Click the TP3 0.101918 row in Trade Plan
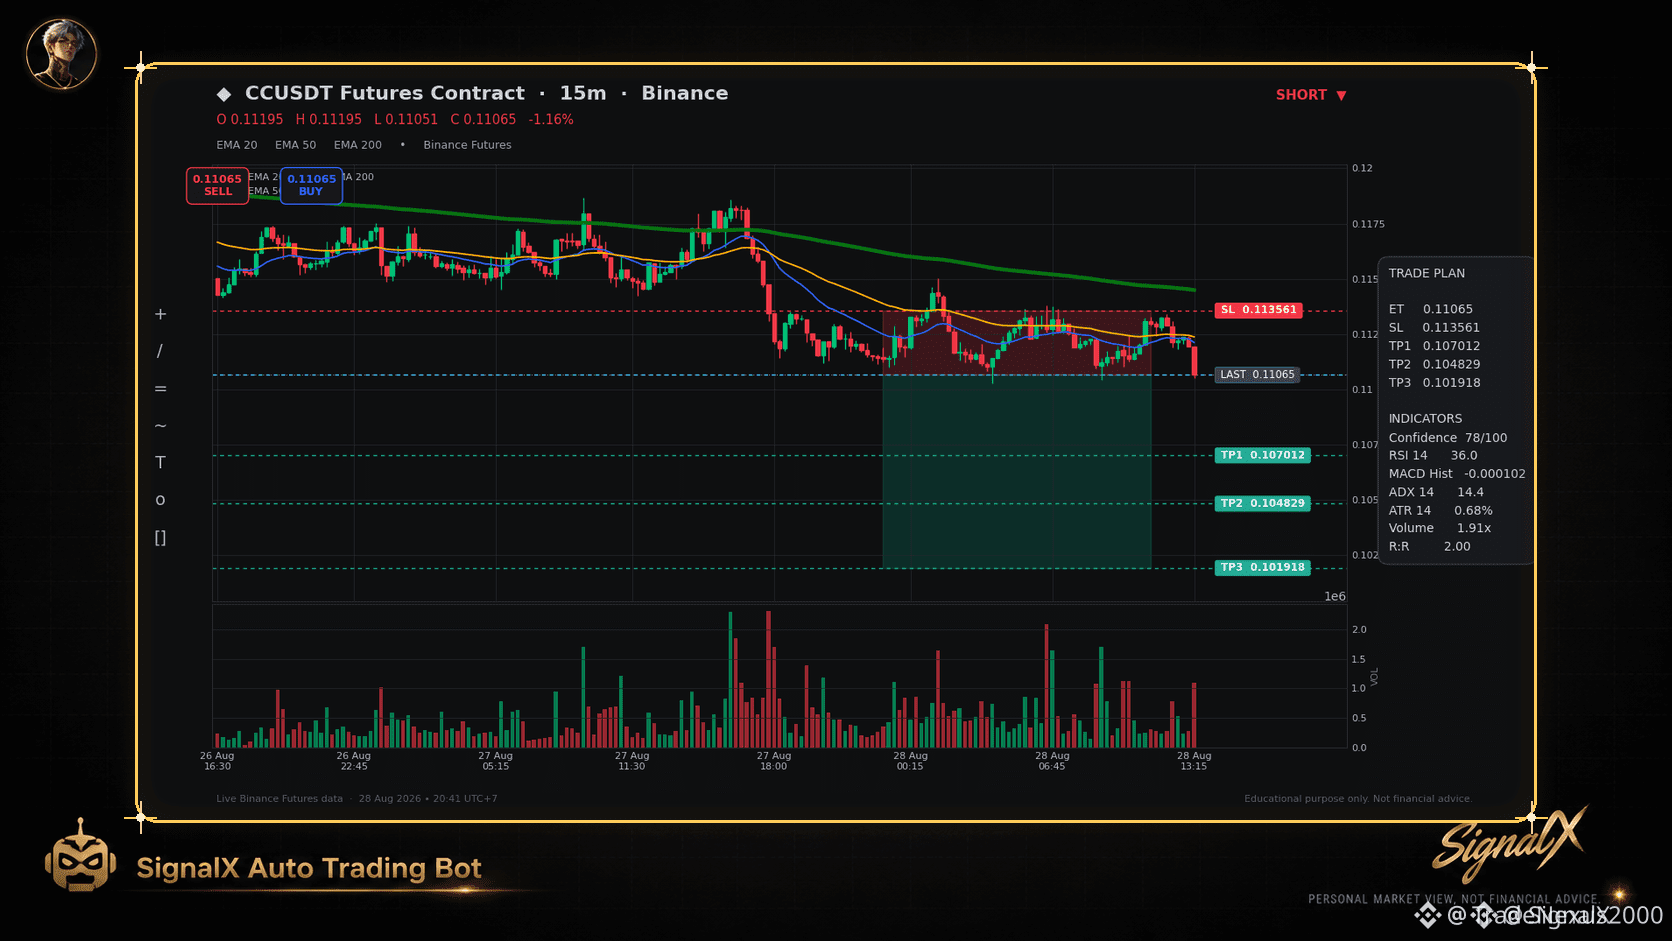Screen dimensions: 1672x941 click(x=1434, y=383)
